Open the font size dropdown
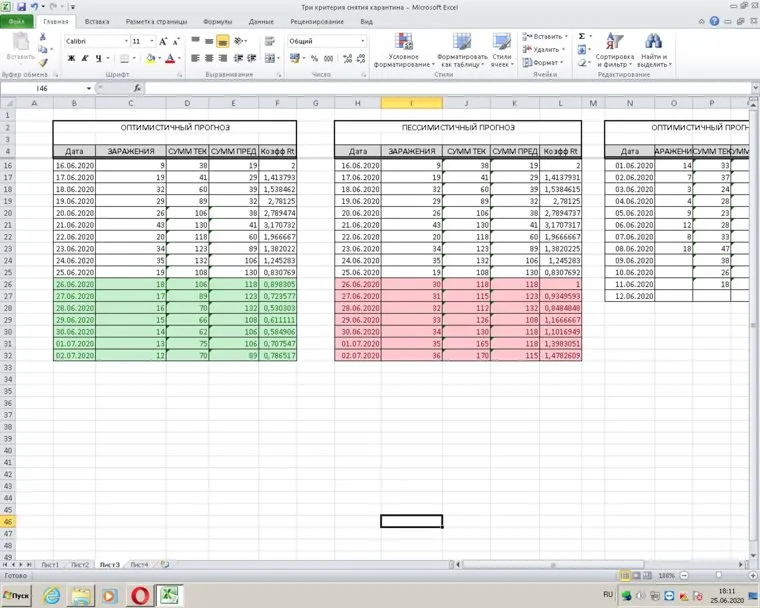 click(x=152, y=41)
